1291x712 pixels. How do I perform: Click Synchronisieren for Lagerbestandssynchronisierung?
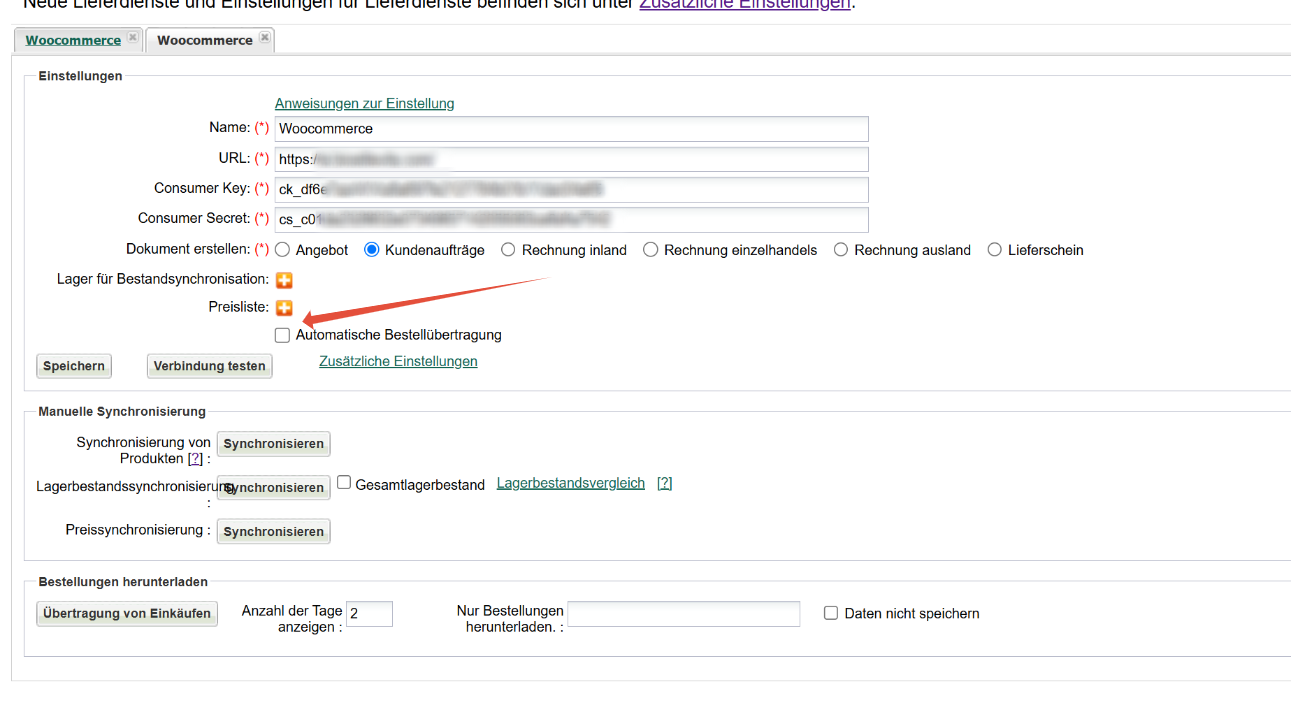point(273,488)
